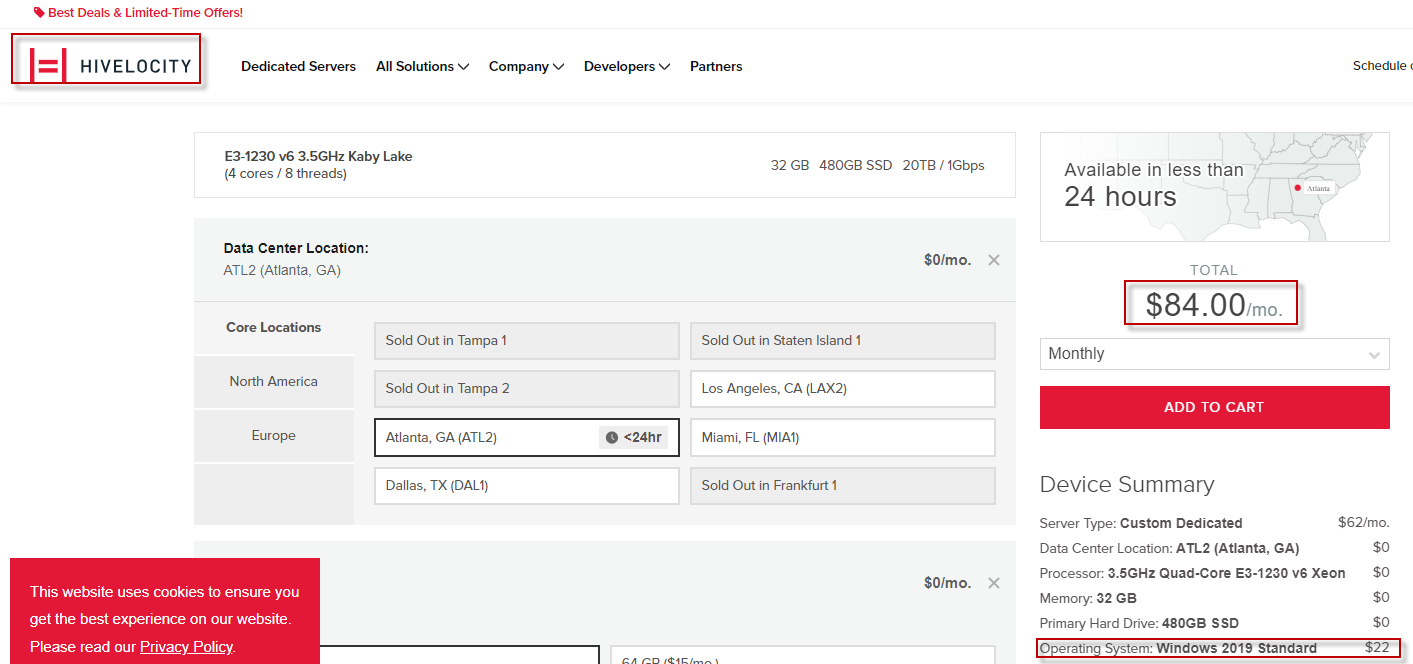Choose Sold Out in Frankfurt 1 option
This screenshot has height=664, width=1413.
tap(843, 485)
